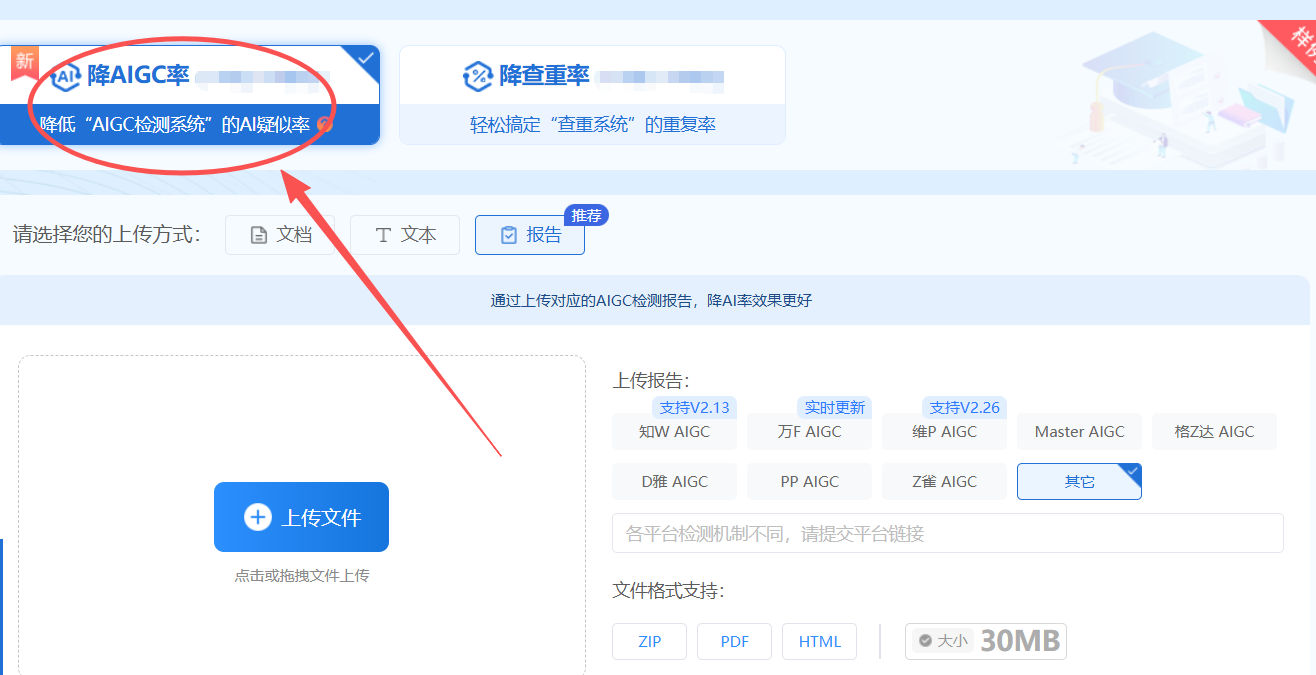The height and width of the screenshot is (675, 1316).
Task: Click the AI logo icon beside 降AIGC率
Action: coord(65,76)
